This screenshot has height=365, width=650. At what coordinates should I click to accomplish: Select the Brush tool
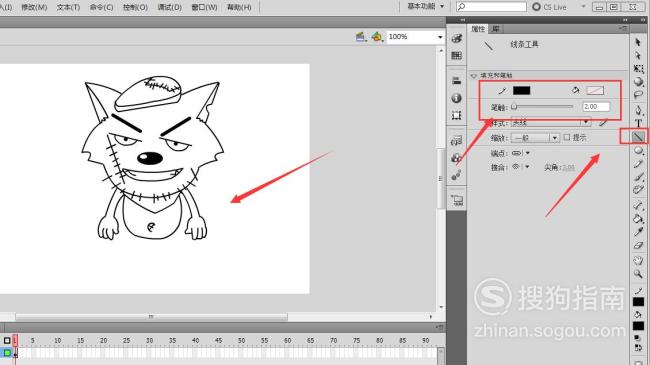pyautogui.click(x=638, y=178)
